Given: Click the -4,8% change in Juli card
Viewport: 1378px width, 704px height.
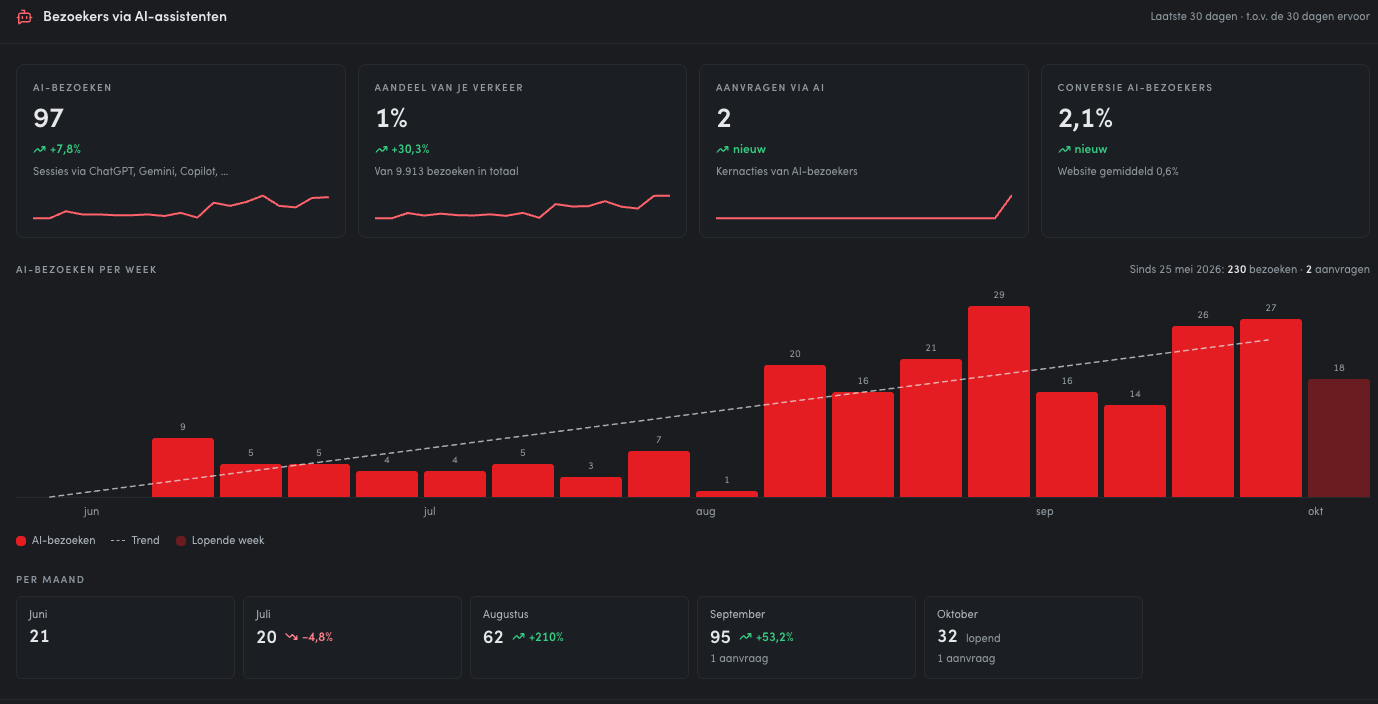Looking at the screenshot, I should (317, 637).
